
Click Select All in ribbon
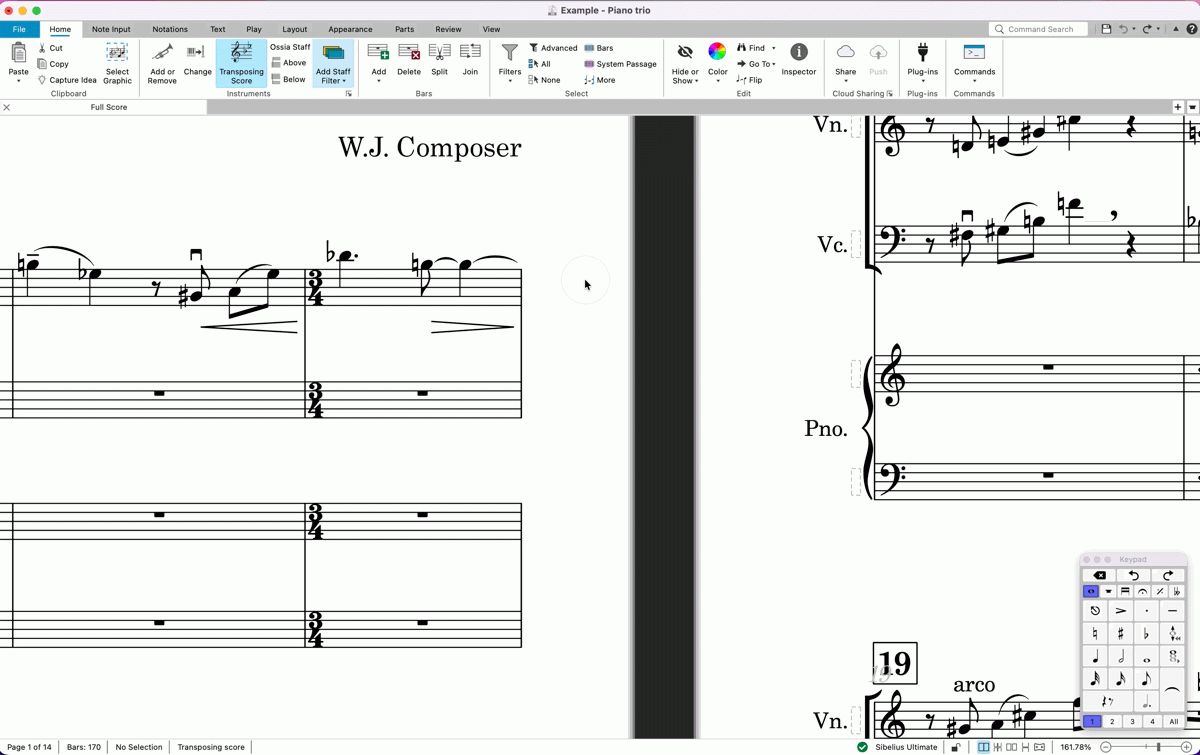(x=540, y=64)
